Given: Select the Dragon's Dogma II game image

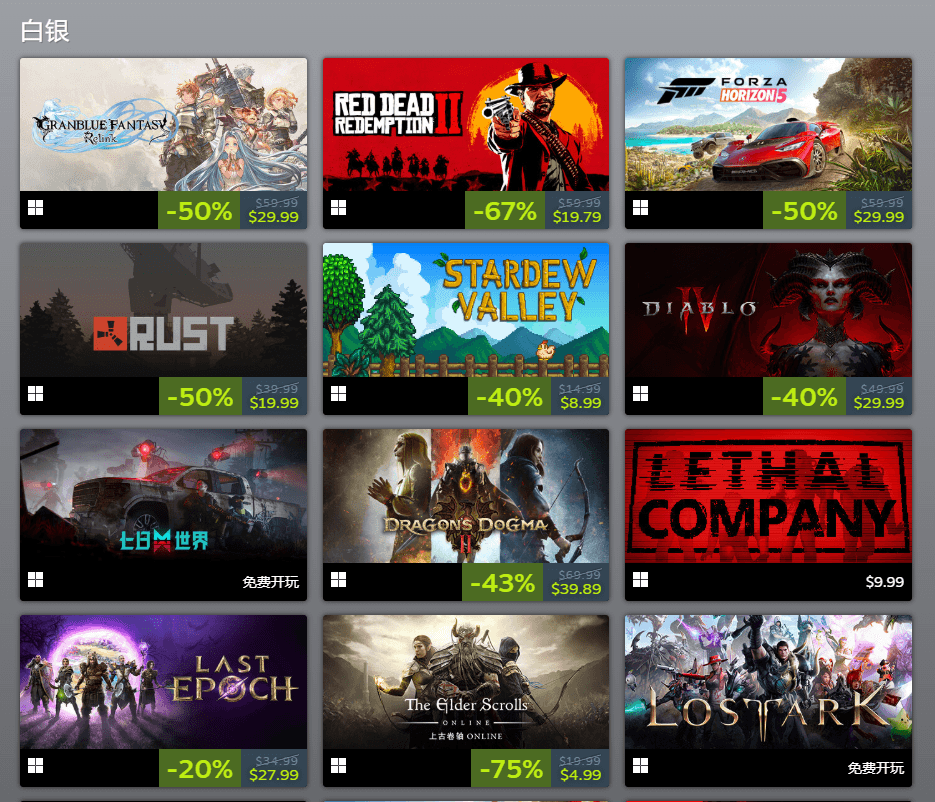Looking at the screenshot, I should pos(466,496).
